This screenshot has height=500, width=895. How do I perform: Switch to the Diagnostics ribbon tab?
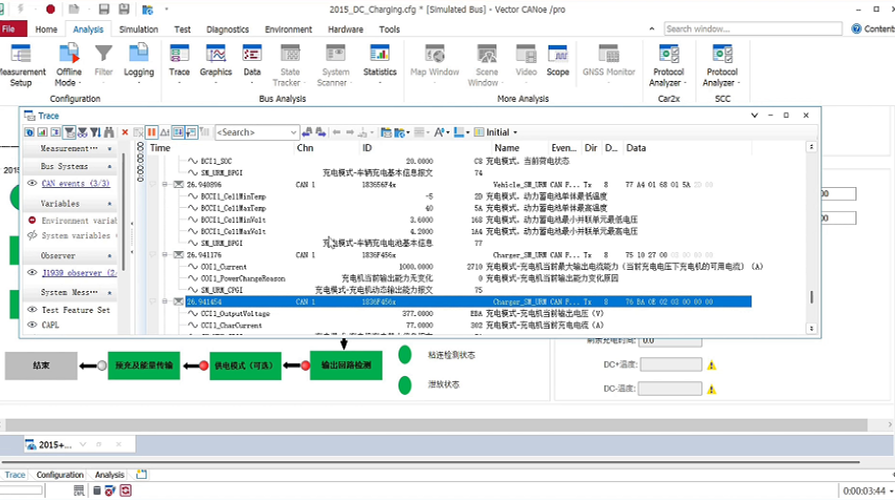[x=227, y=29]
